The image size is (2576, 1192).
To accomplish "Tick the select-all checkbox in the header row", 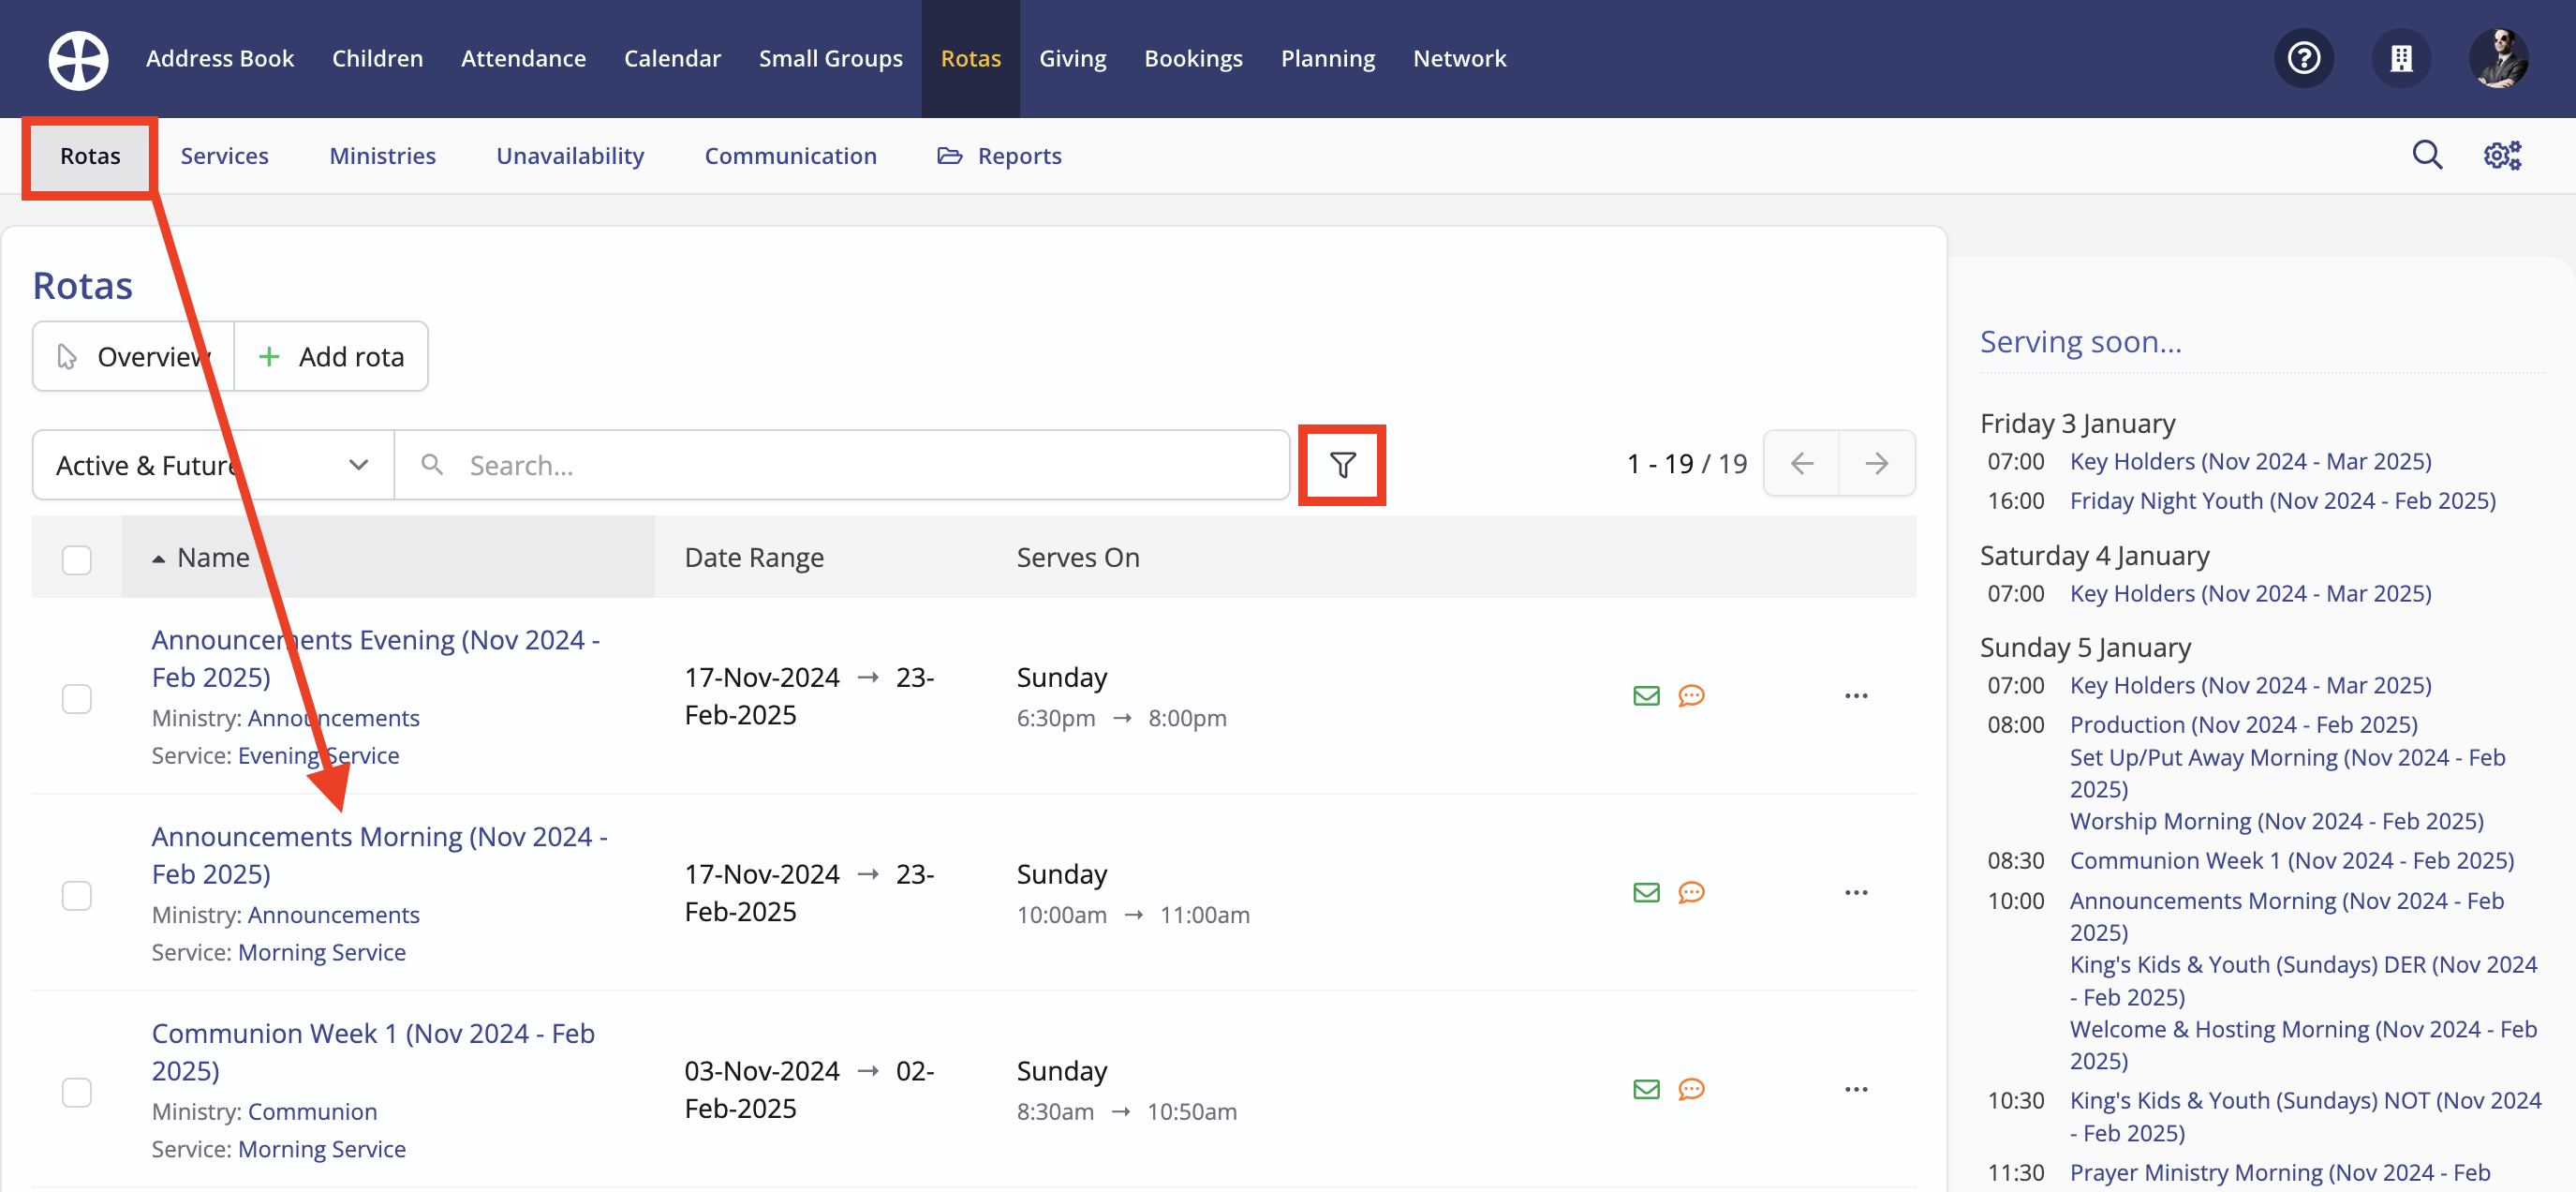I will click(76, 560).
